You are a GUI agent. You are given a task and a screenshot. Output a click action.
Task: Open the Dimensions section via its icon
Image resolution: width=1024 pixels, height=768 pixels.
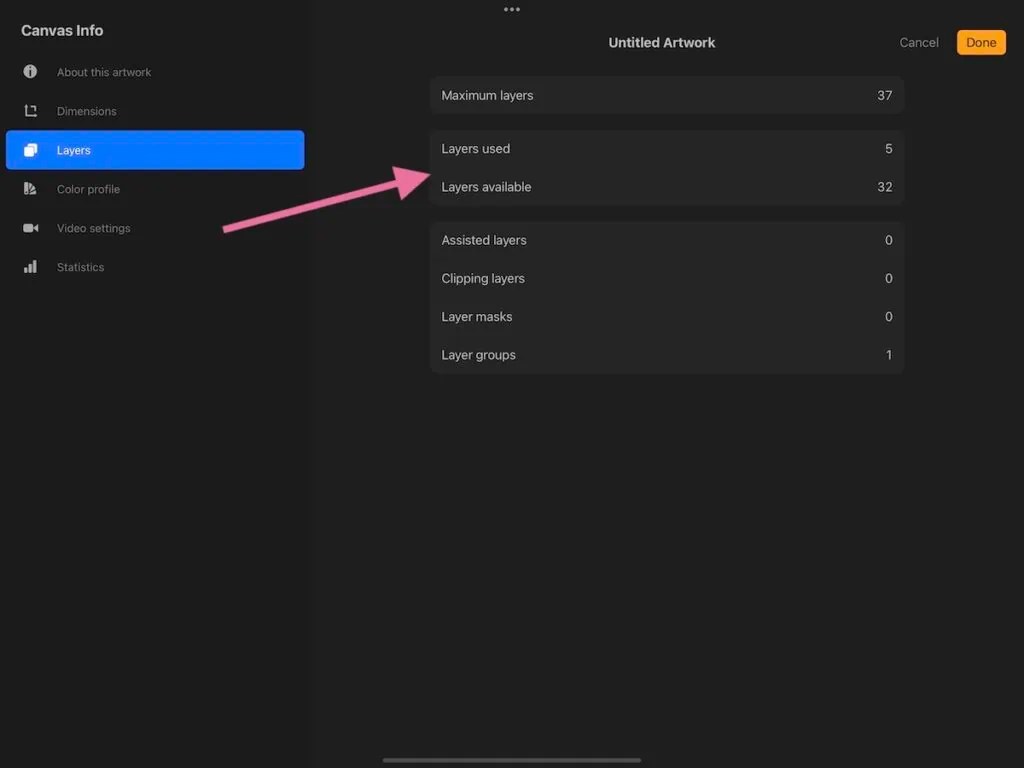click(30, 111)
